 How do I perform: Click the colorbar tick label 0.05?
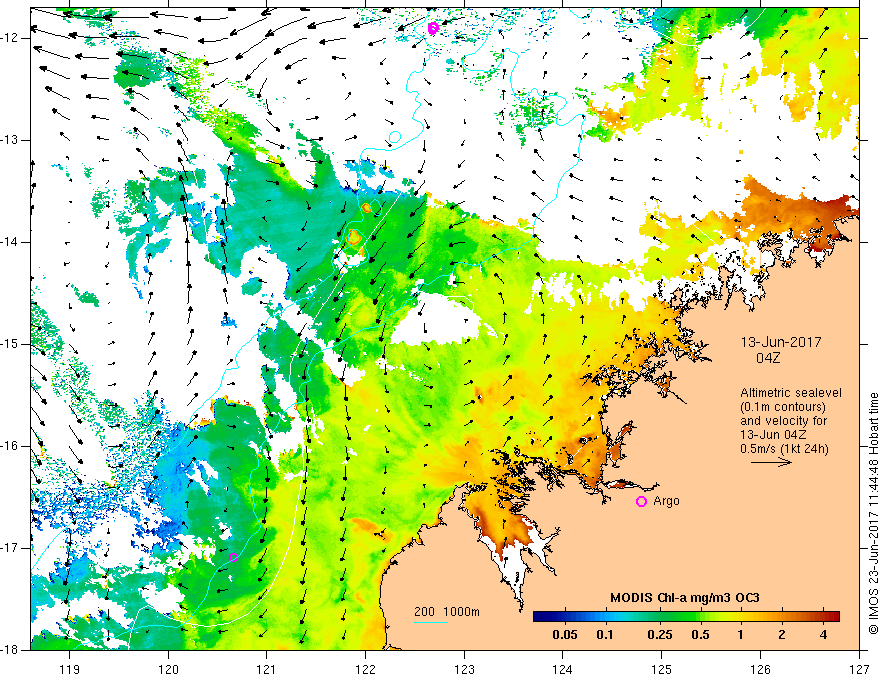pyautogui.click(x=565, y=635)
